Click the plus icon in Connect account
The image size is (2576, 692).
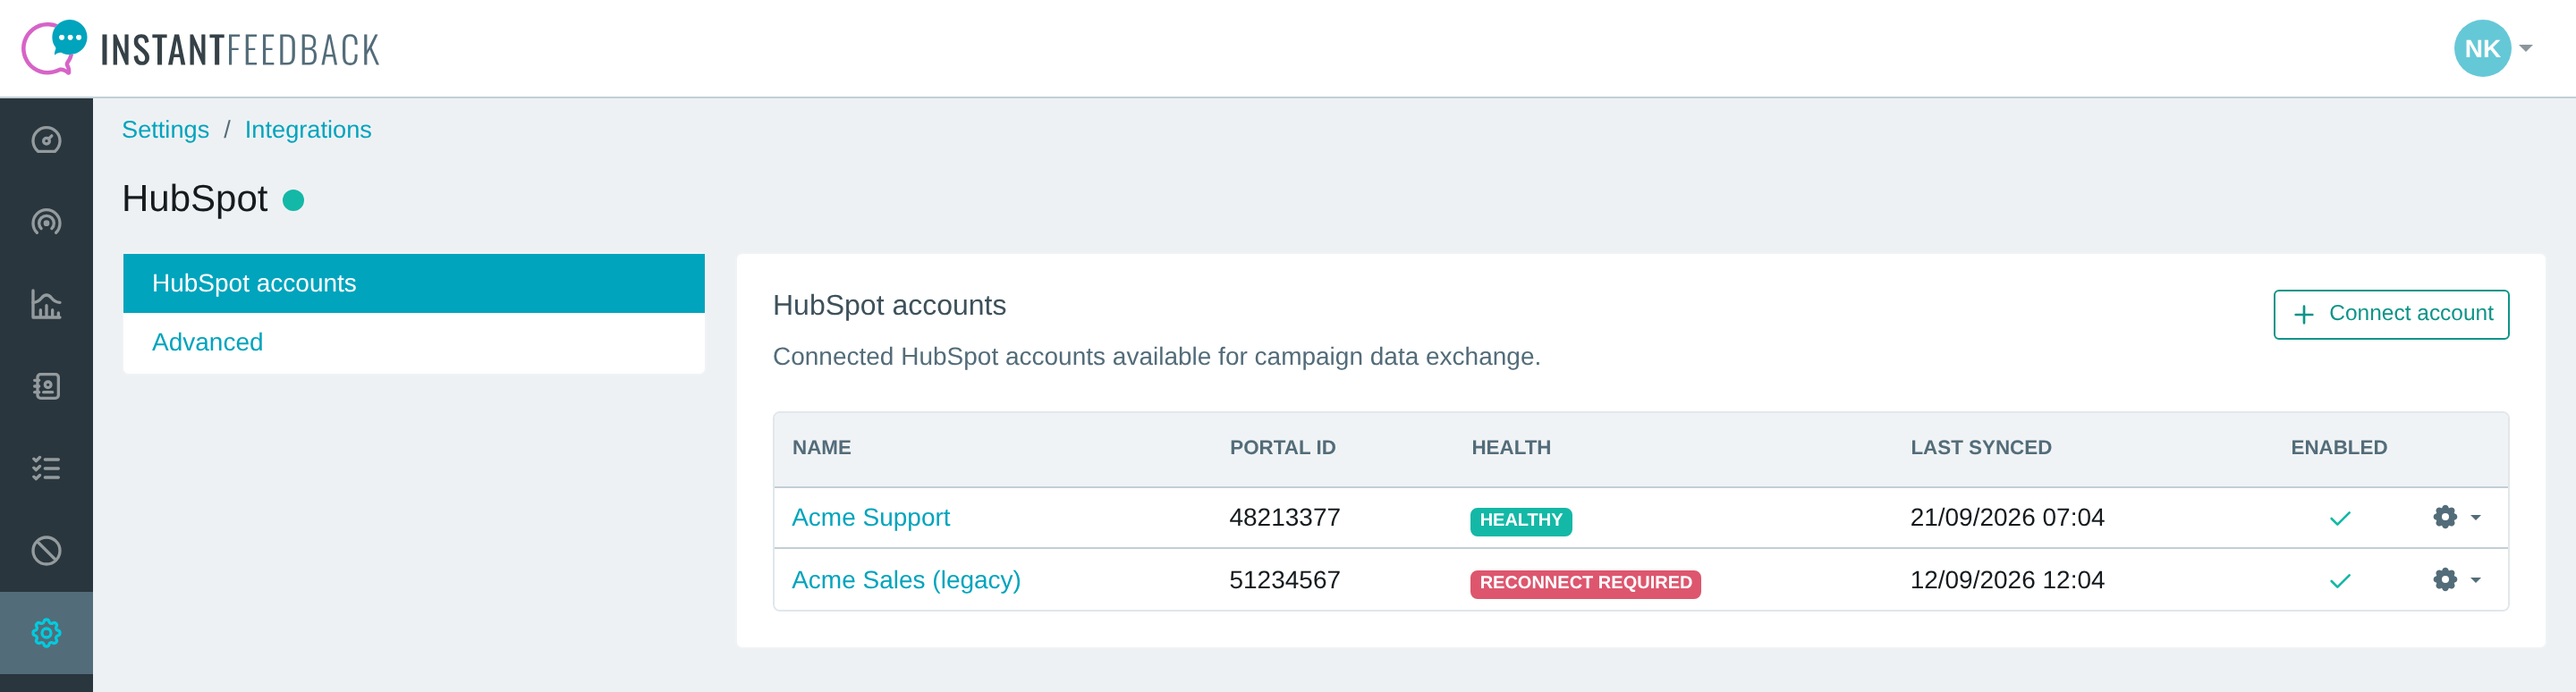pyautogui.click(x=2304, y=315)
